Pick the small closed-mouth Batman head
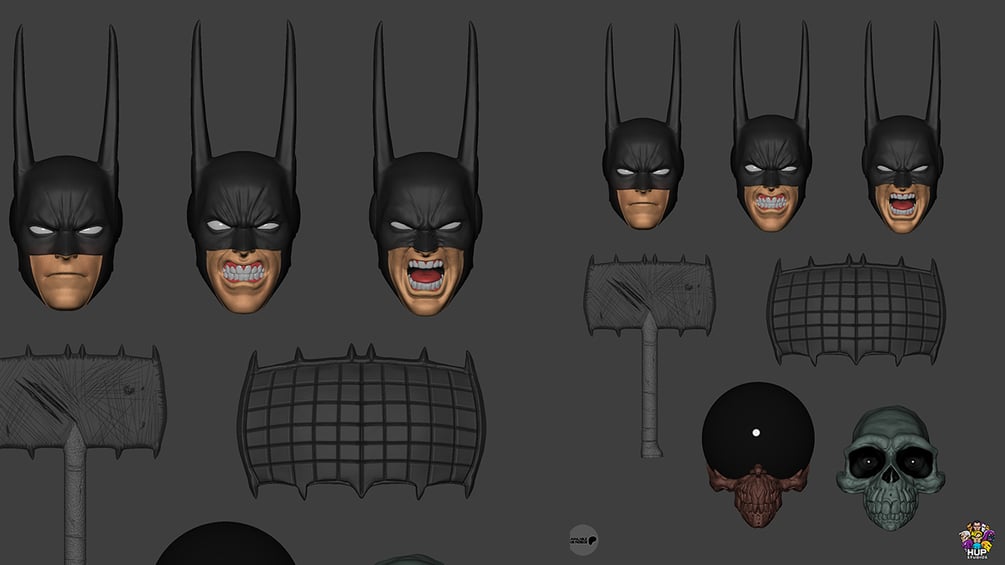Viewport: 1005px width, 565px height. click(643, 126)
